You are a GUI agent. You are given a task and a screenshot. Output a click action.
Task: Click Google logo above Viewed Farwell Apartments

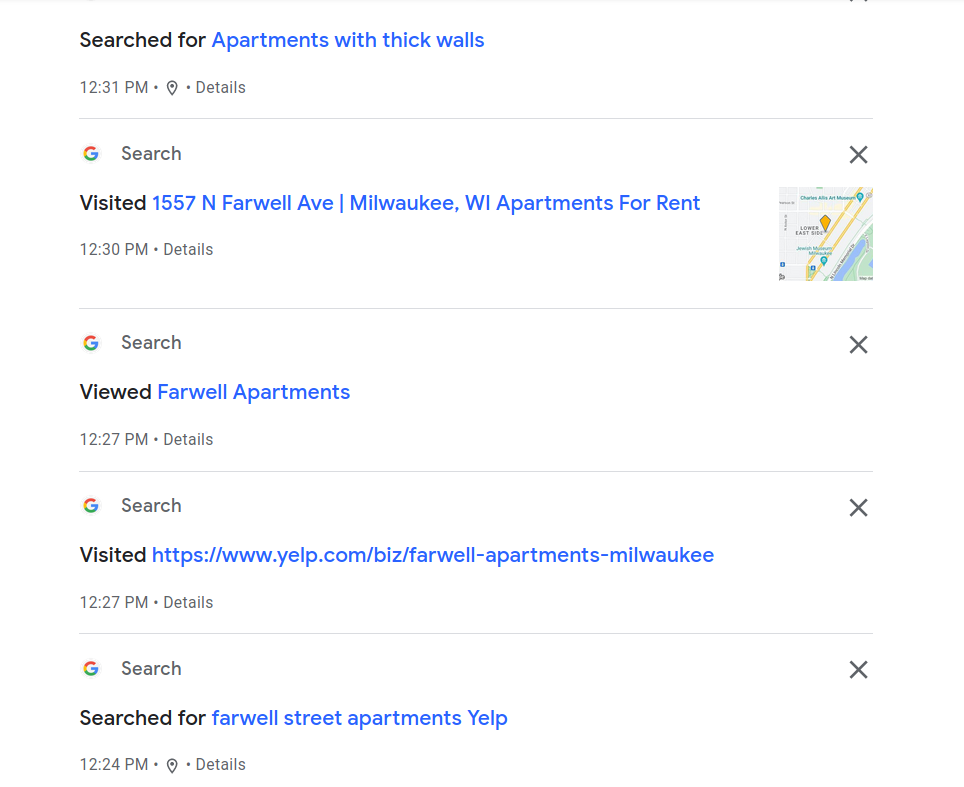pos(91,343)
